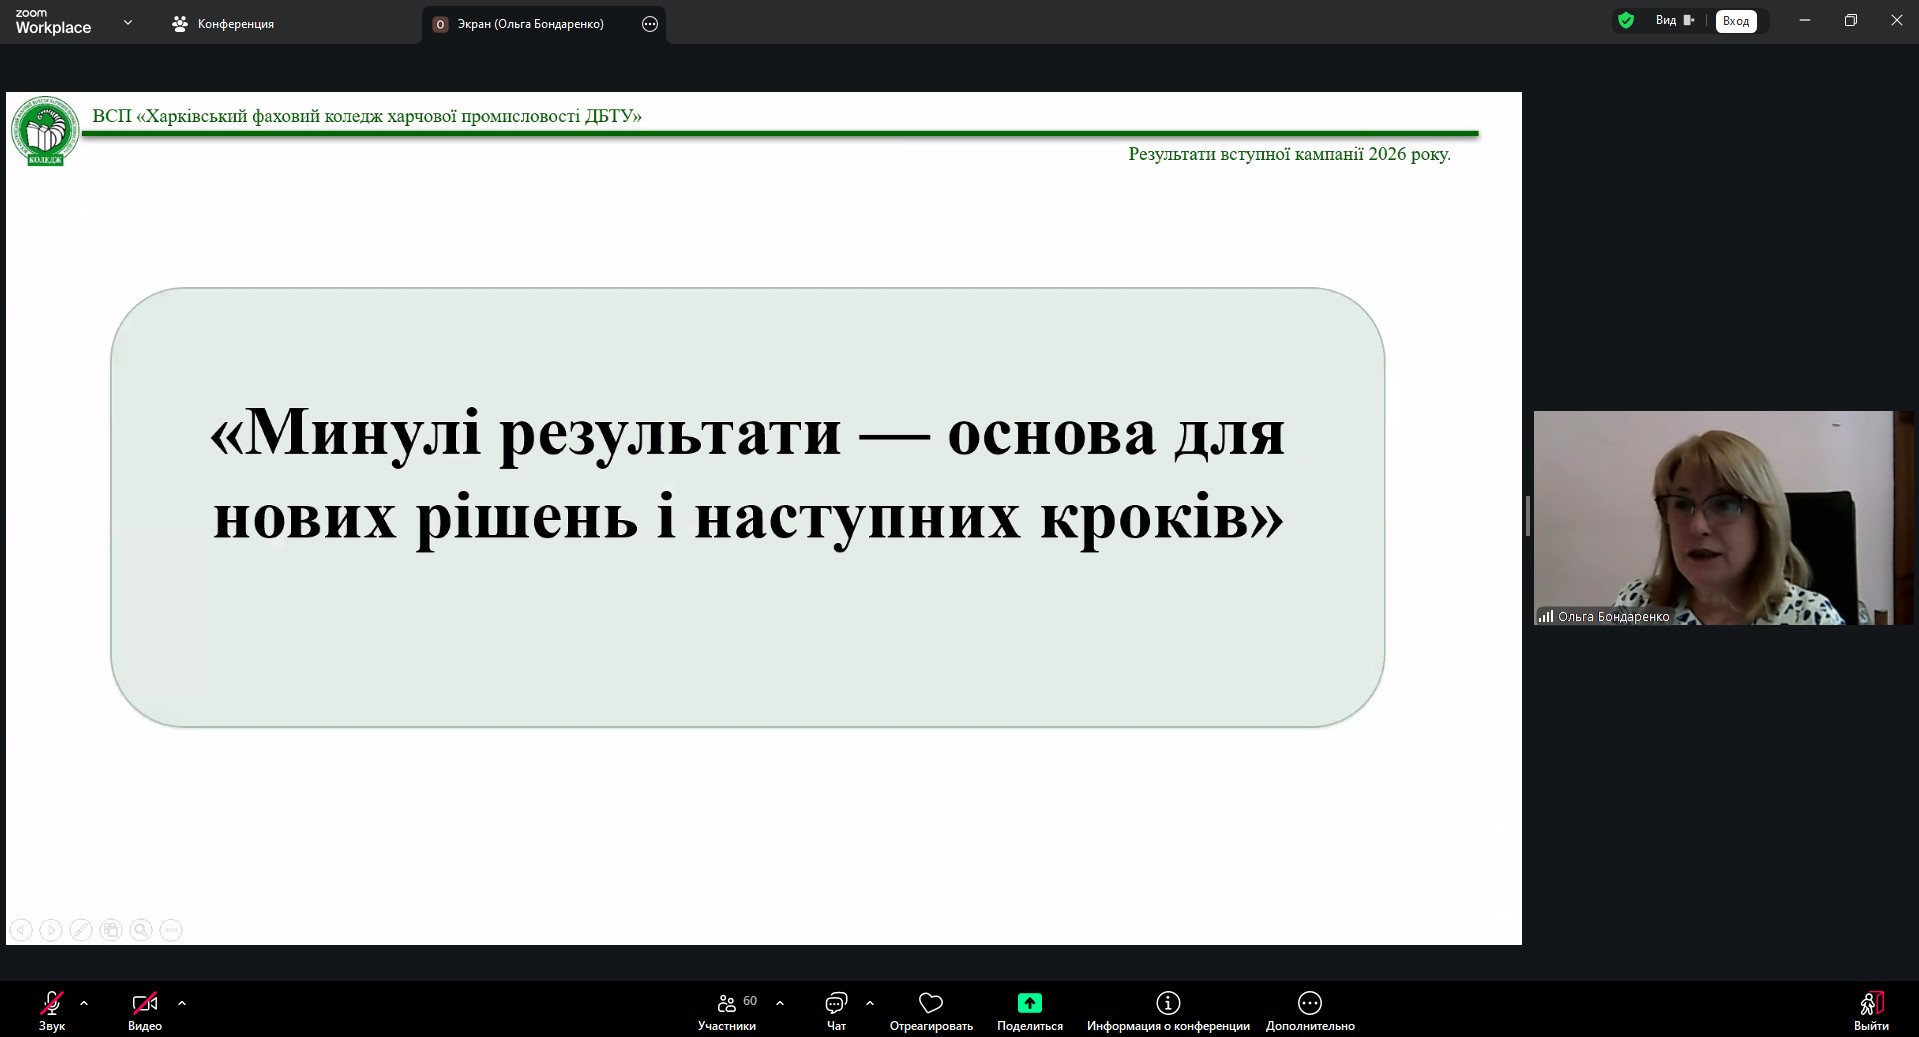Image resolution: width=1919 pixels, height=1037 pixels.
Task: Leave the meeting via Выйти
Action: click(1871, 1010)
